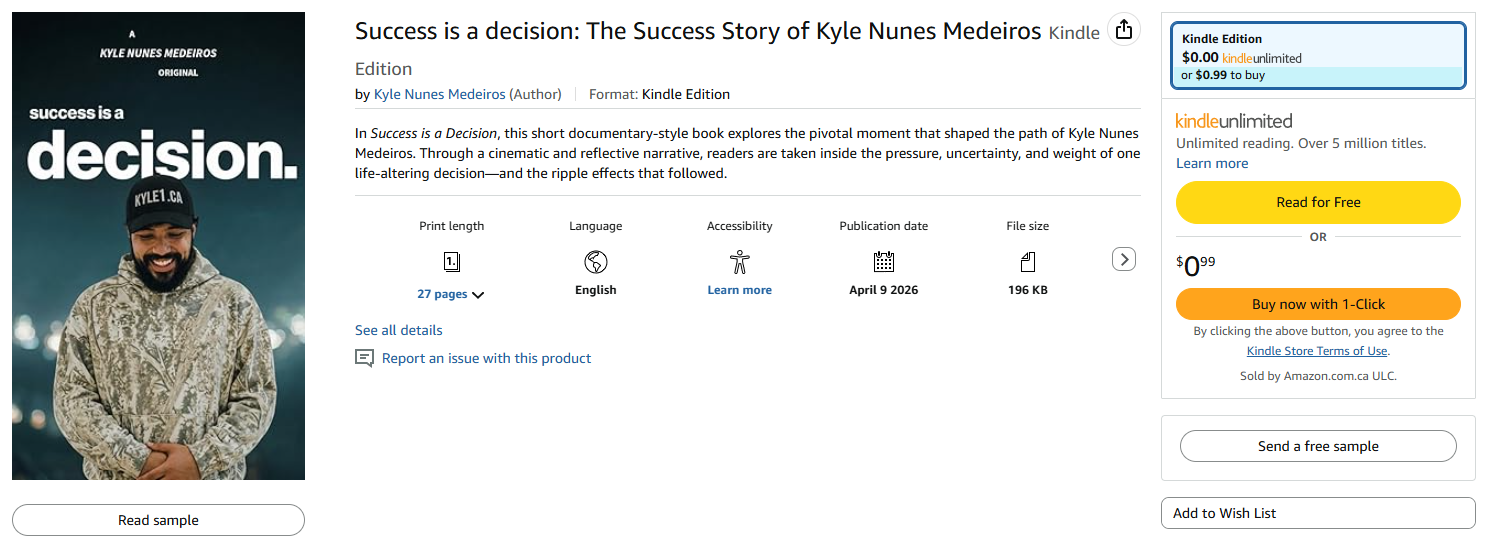Click the publication date calendar icon
Image resolution: width=1498 pixels, height=551 pixels.
pyautogui.click(x=883, y=262)
